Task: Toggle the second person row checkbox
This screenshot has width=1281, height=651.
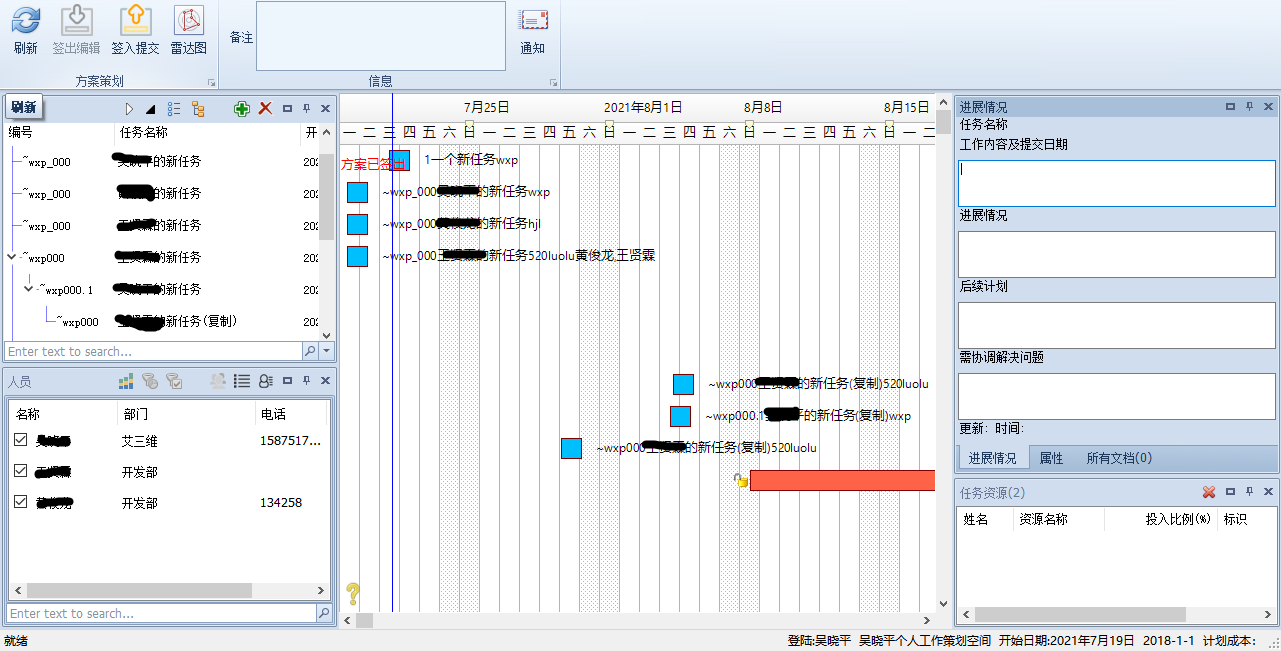Action: coord(21,471)
